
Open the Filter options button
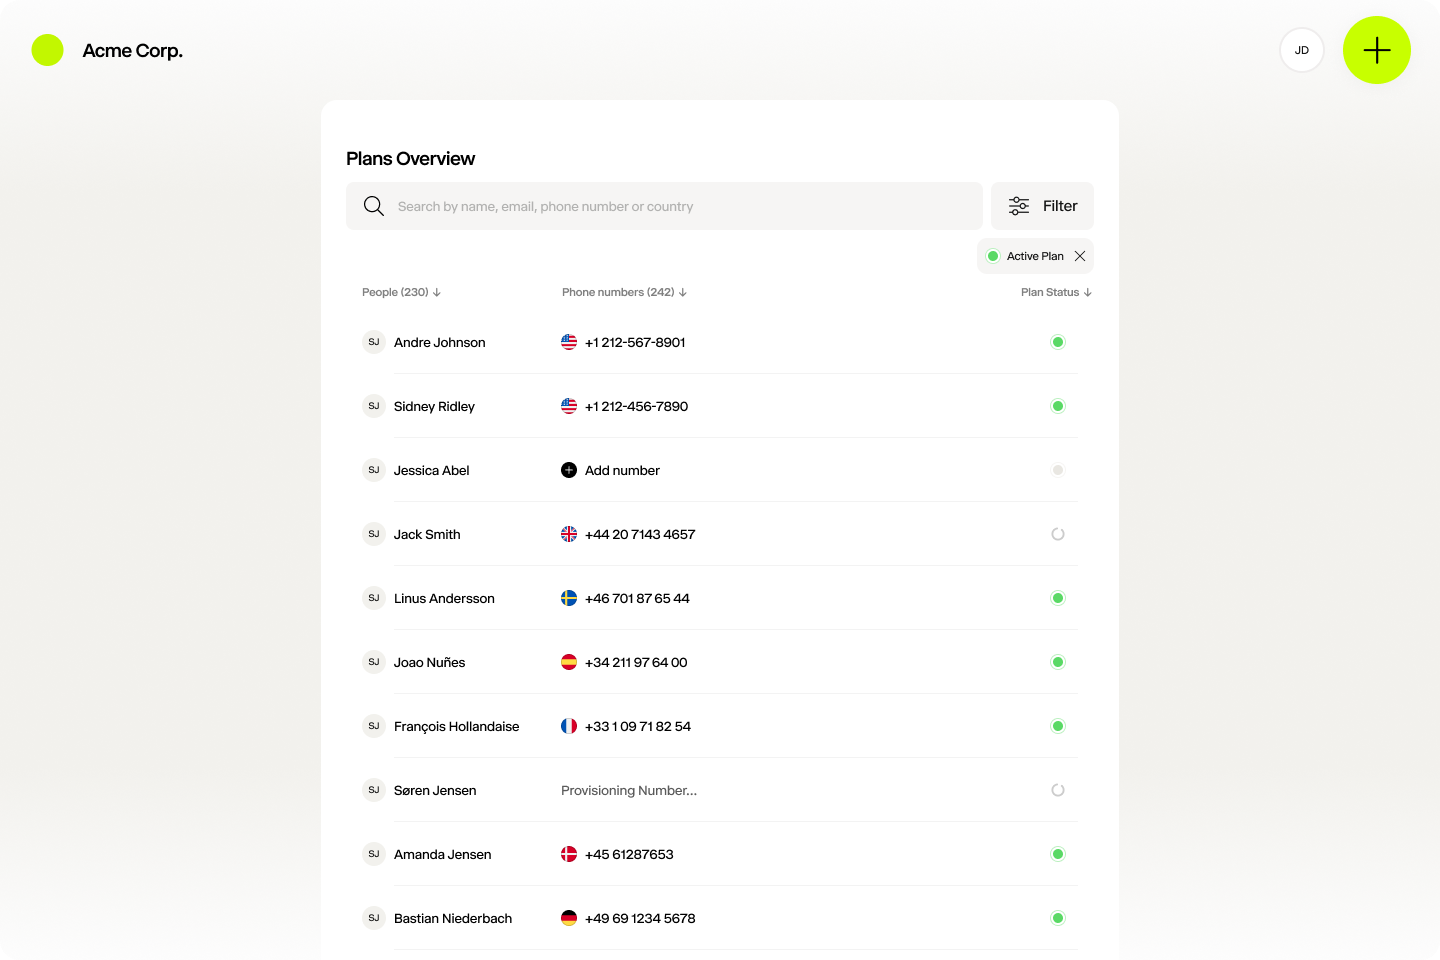point(1042,206)
